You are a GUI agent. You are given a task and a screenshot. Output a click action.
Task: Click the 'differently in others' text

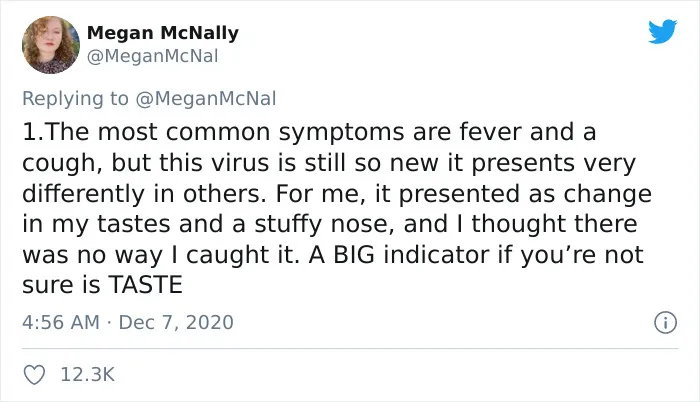coord(144,194)
